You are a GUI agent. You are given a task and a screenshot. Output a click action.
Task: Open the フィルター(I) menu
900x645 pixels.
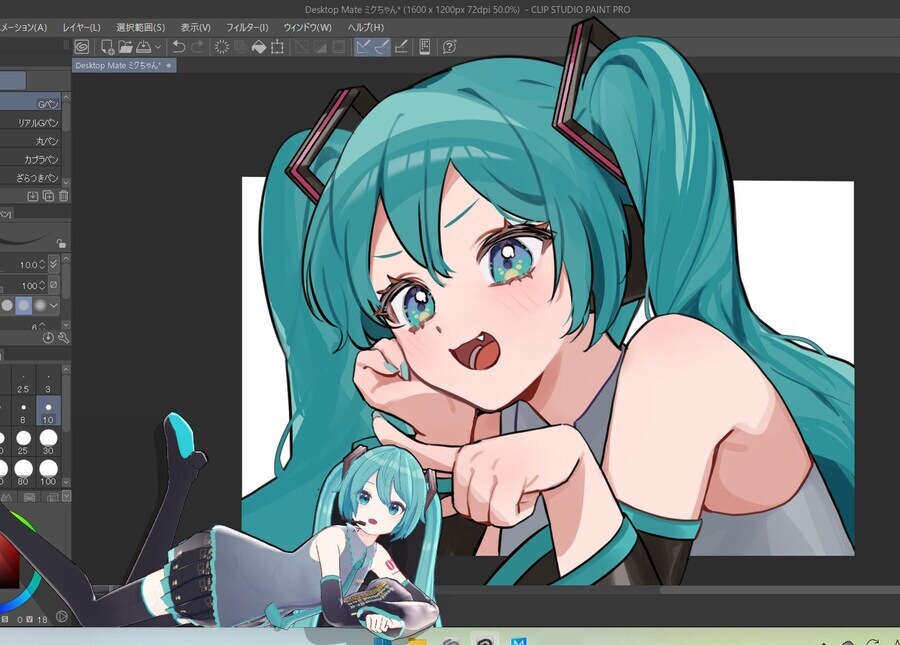(247, 27)
